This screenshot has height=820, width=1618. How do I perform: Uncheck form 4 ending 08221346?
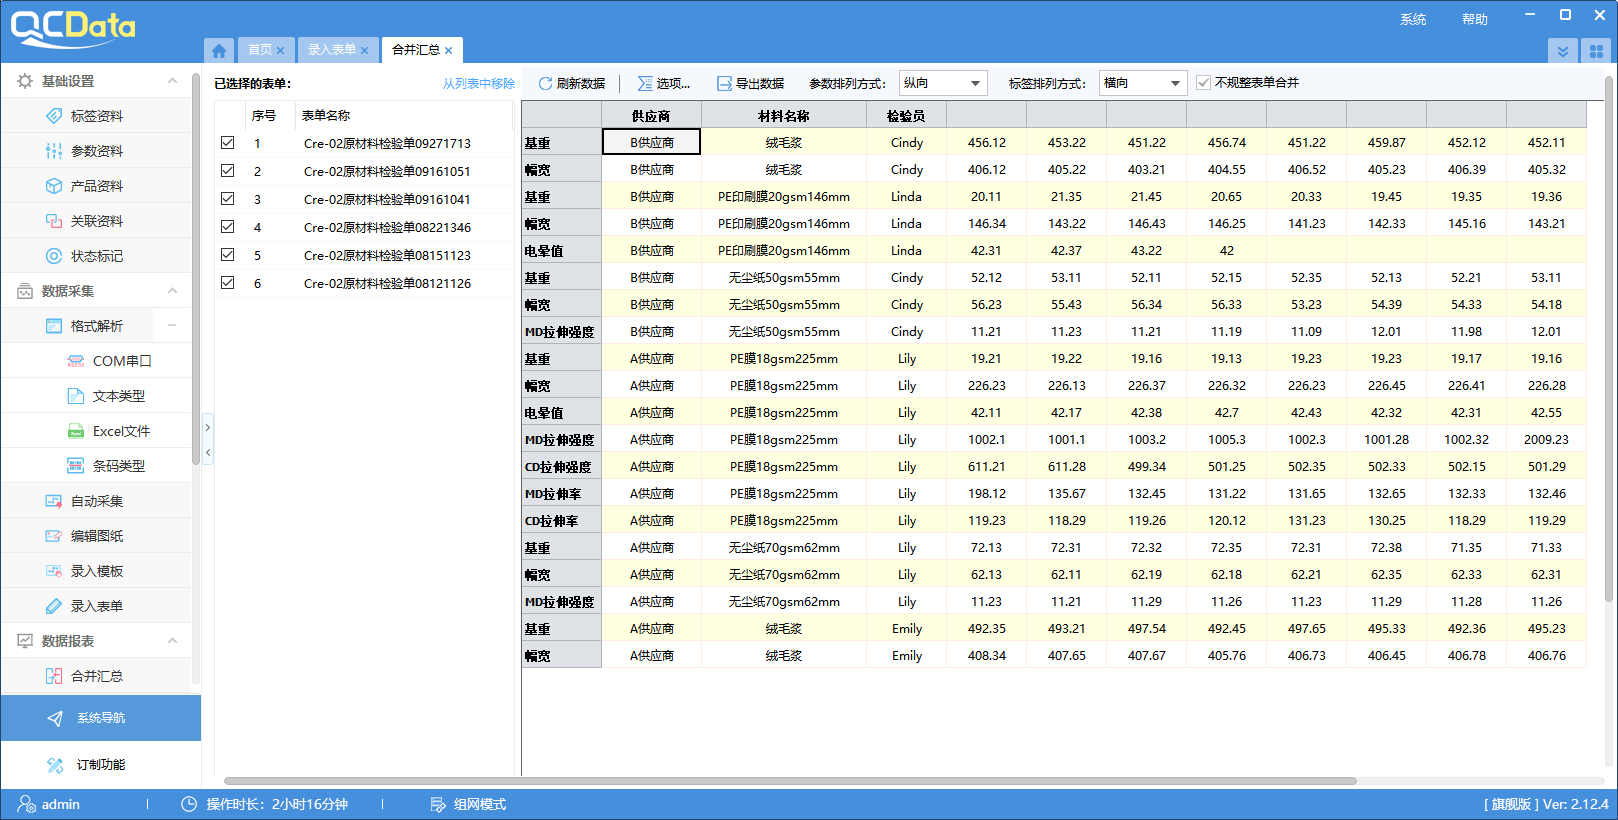point(228,227)
